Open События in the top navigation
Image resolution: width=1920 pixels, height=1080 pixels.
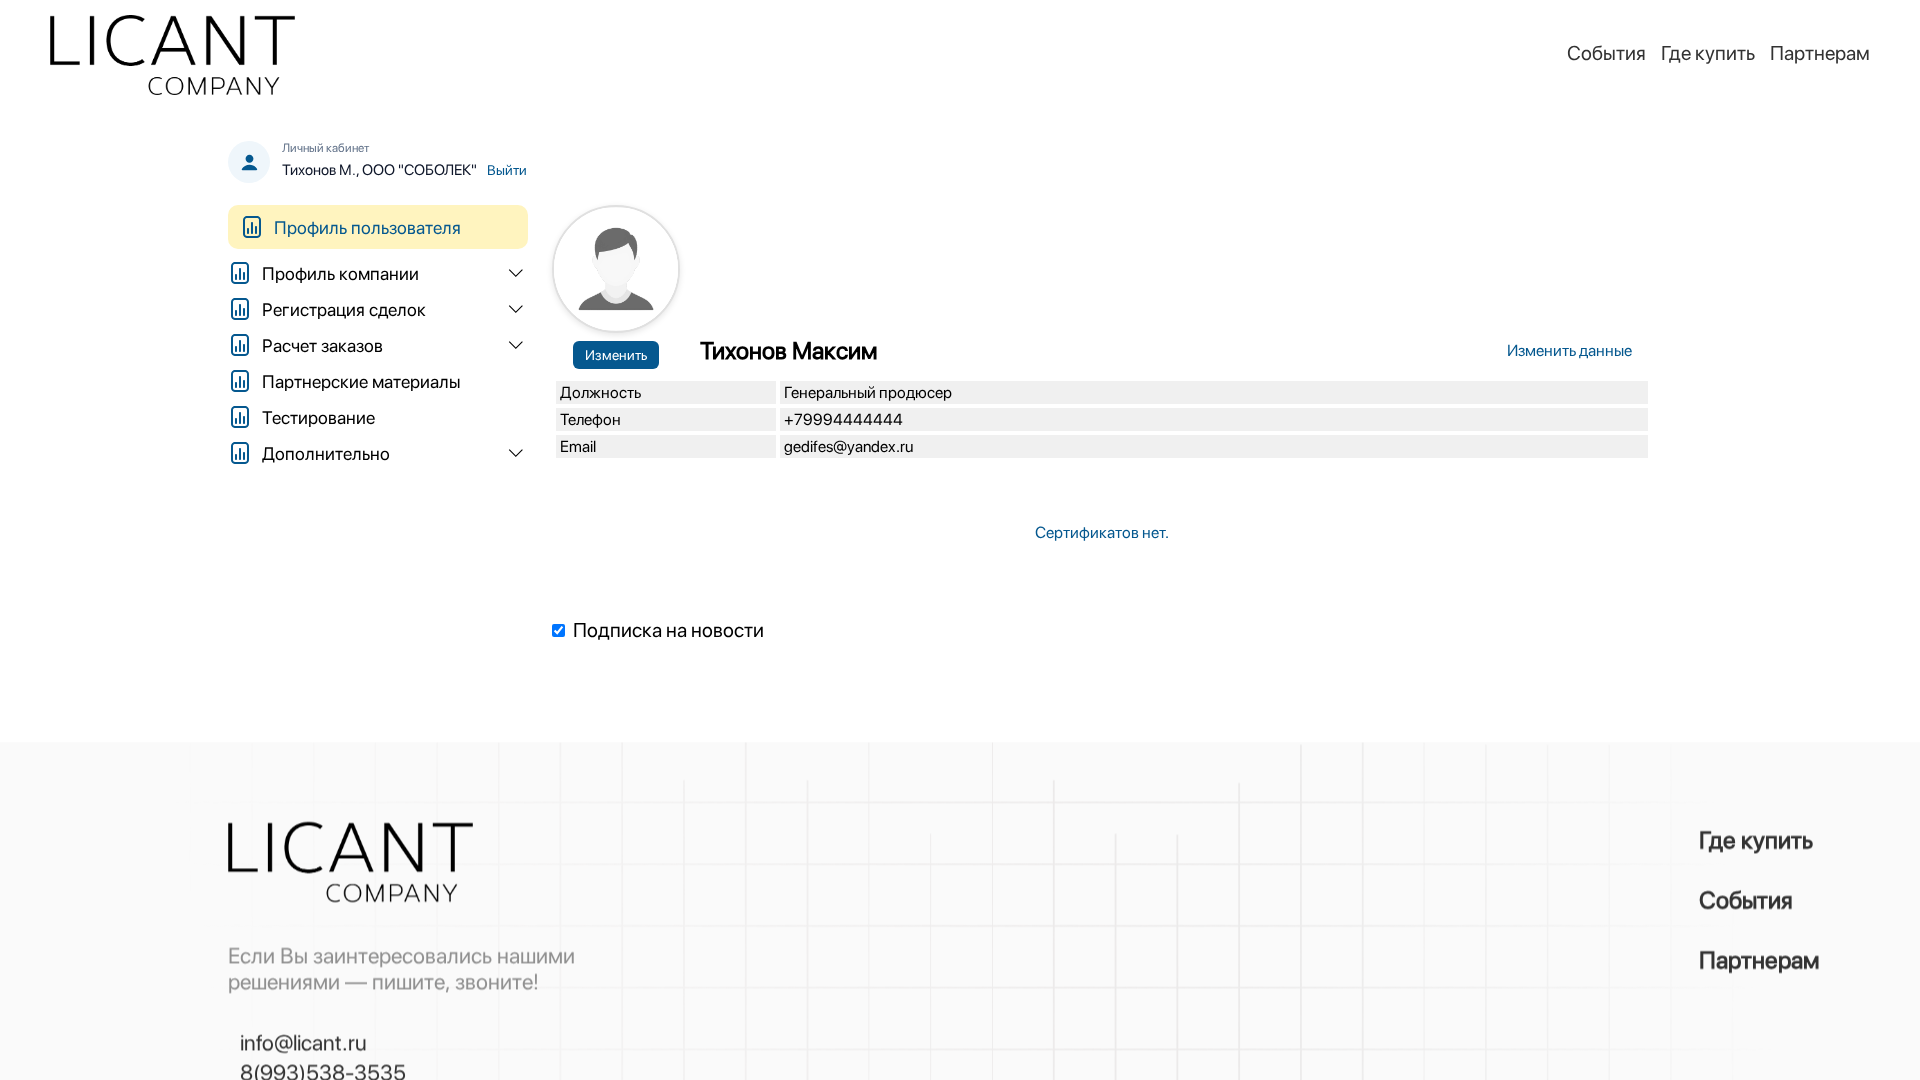(x=1606, y=53)
